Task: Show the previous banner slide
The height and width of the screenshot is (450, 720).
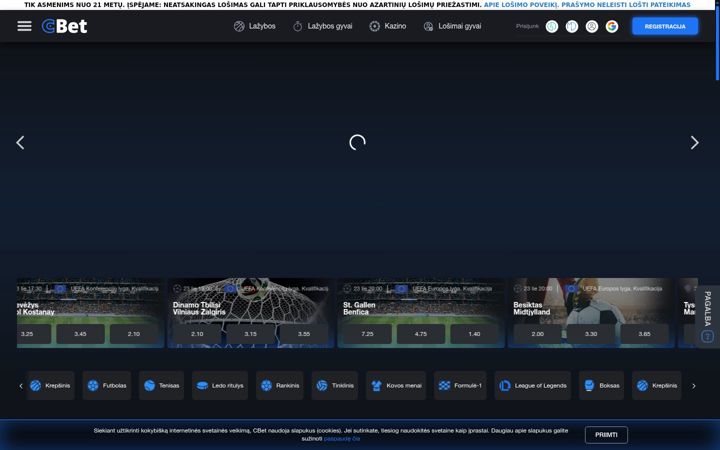Action: (x=20, y=142)
